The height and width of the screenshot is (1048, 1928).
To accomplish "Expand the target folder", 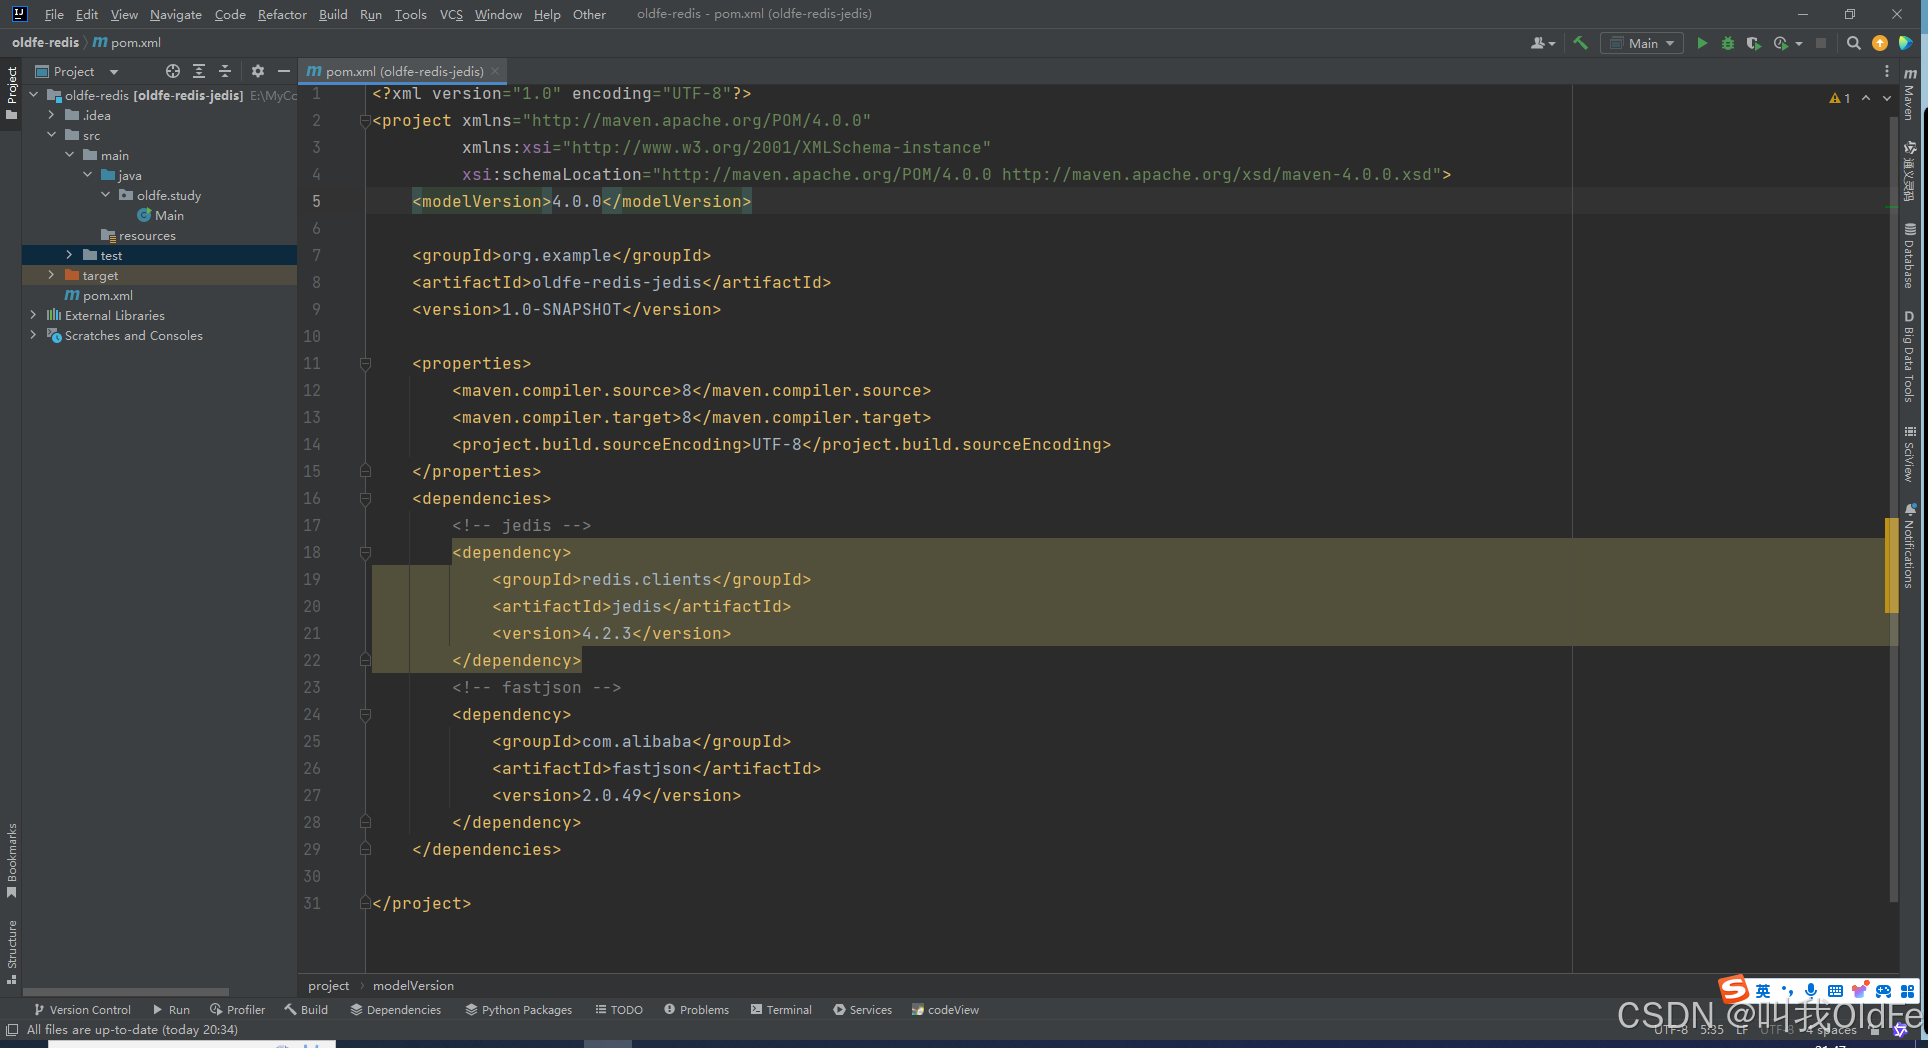I will [x=52, y=275].
